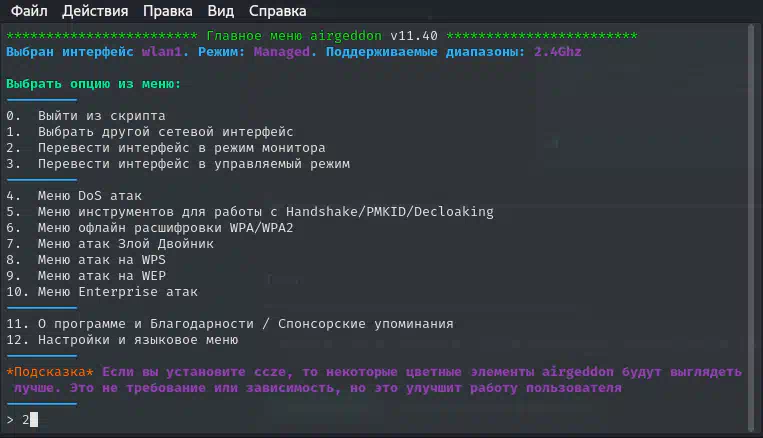Screen dimensions: 763x438
Task: Click the line with 'Handshake/PMKID/Decloaking'
Action: point(250,212)
